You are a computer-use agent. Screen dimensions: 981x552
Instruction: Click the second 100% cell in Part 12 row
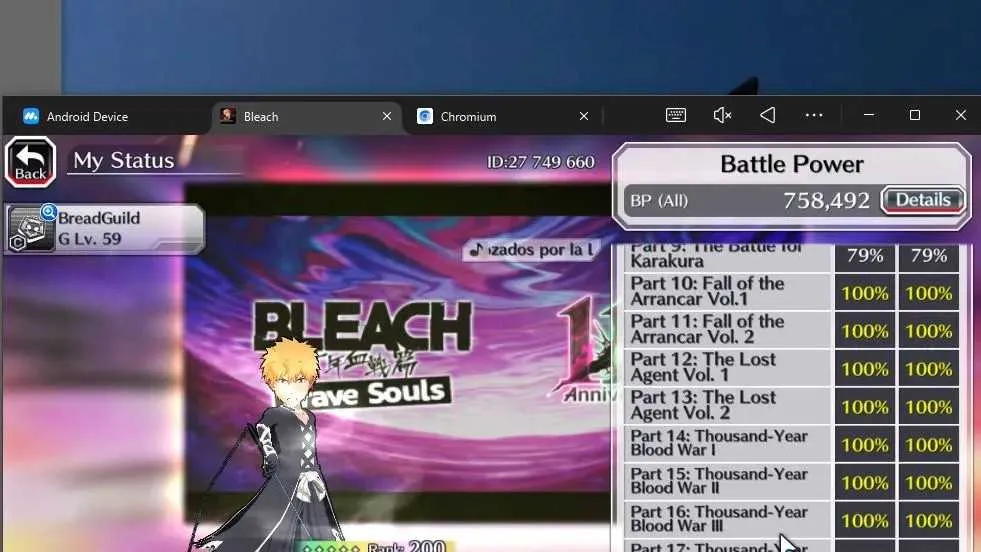(x=929, y=368)
